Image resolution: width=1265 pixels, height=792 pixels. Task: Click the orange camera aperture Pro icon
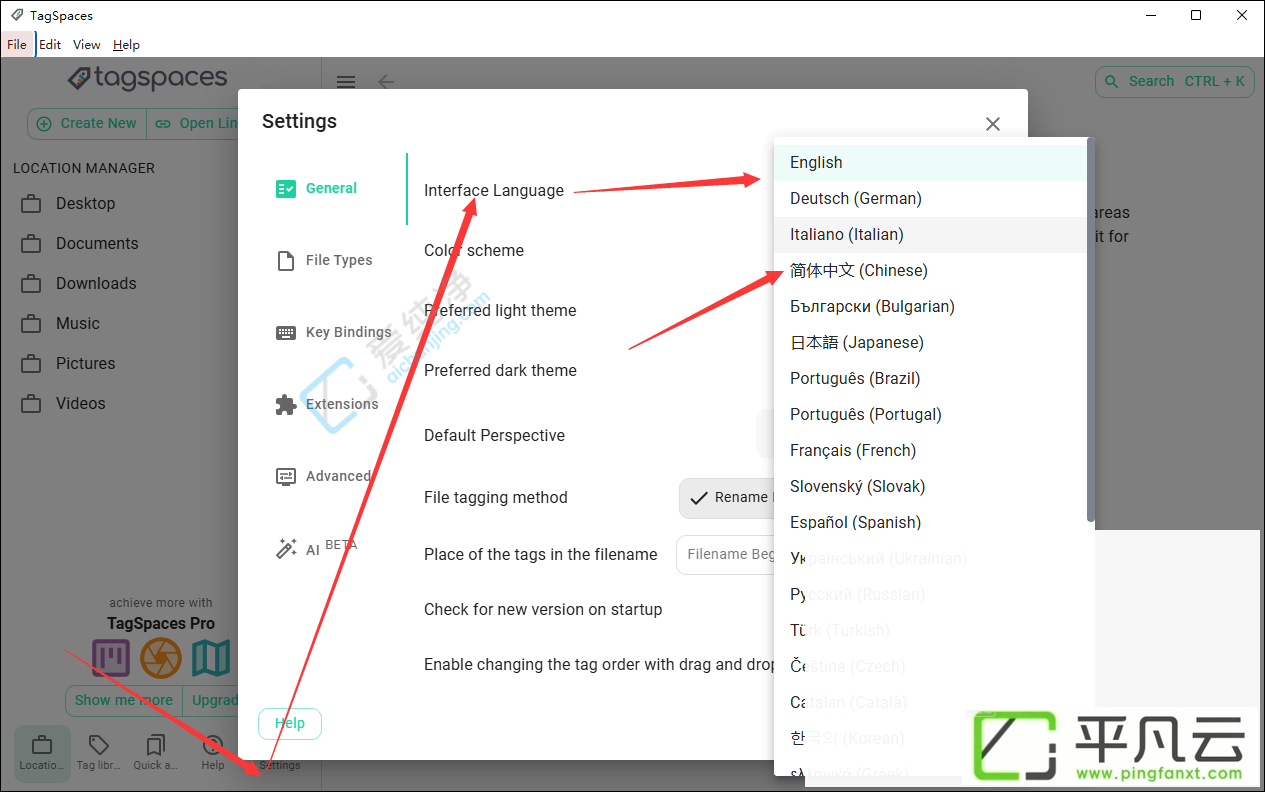click(x=161, y=658)
